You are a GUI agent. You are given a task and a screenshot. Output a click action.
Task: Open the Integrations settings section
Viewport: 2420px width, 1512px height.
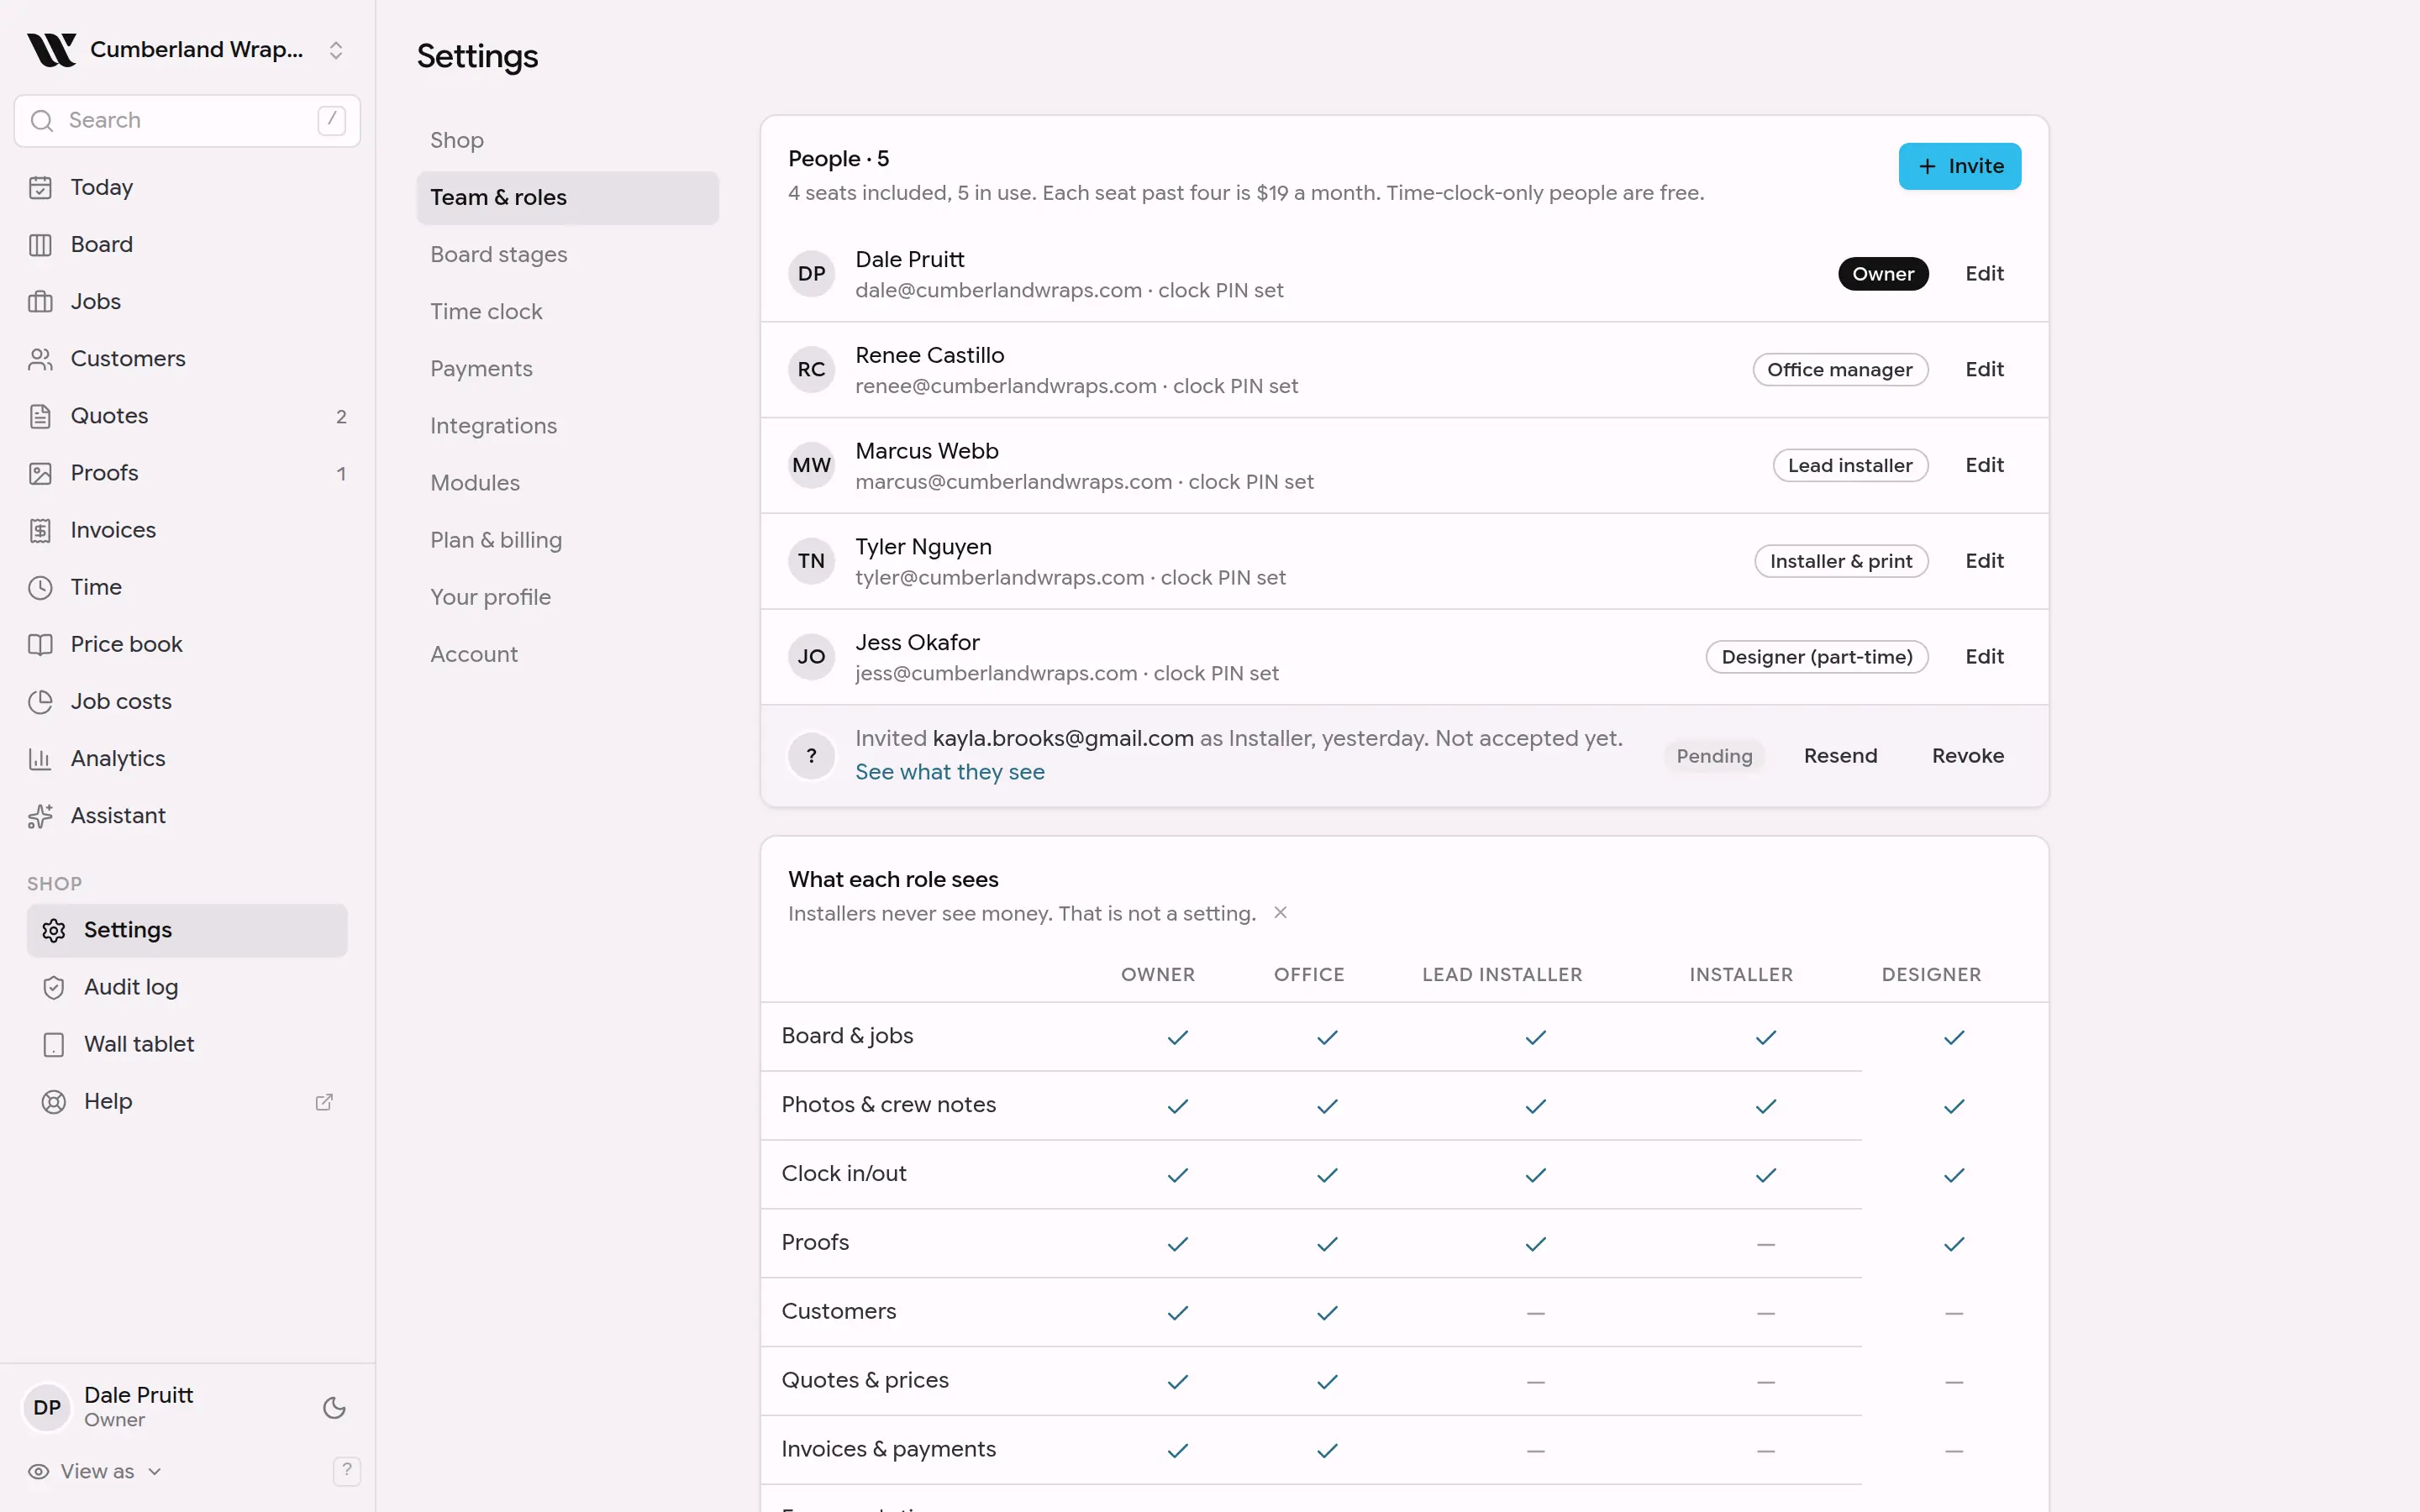pyautogui.click(x=567, y=425)
